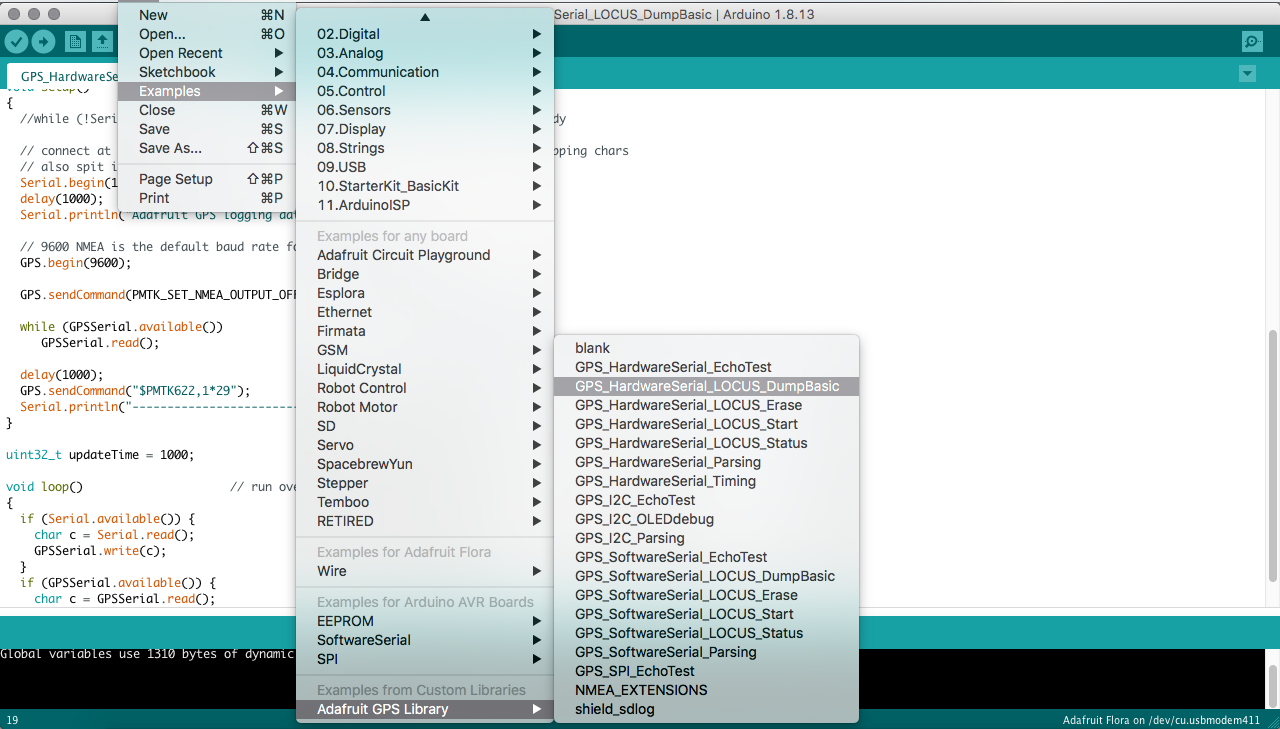The image size is (1280, 729).
Task: Open the Serial Monitor magnifier icon
Action: point(1251,41)
